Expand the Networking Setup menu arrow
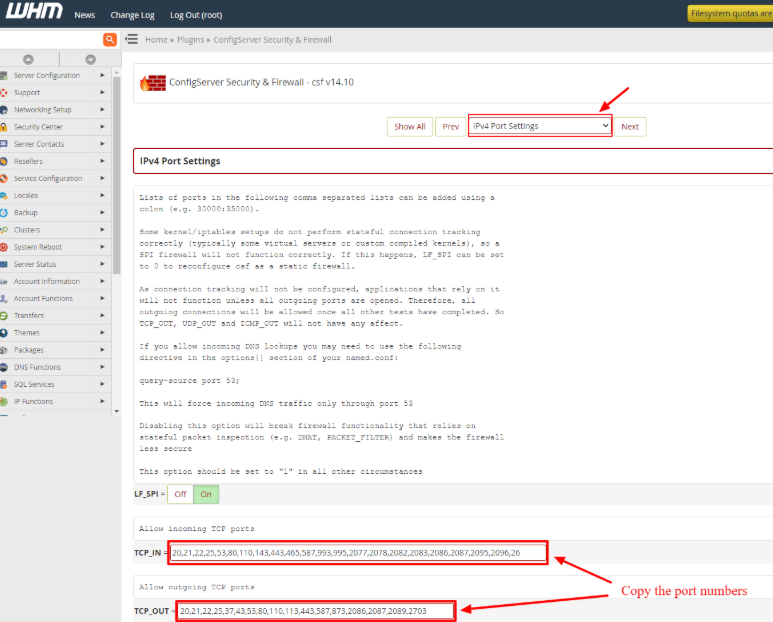 pyautogui.click(x=103, y=109)
